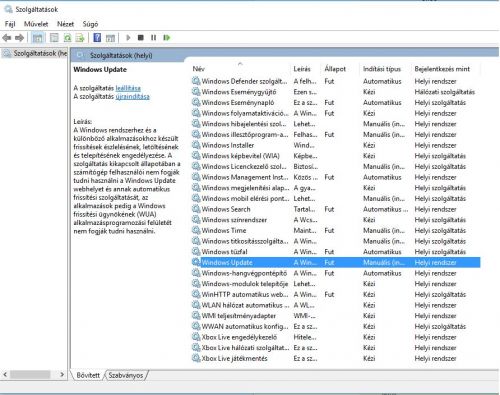Select the Windows-modulok telepítője row
The height and width of the screenshot is (395, 500).
coord(336,284)
